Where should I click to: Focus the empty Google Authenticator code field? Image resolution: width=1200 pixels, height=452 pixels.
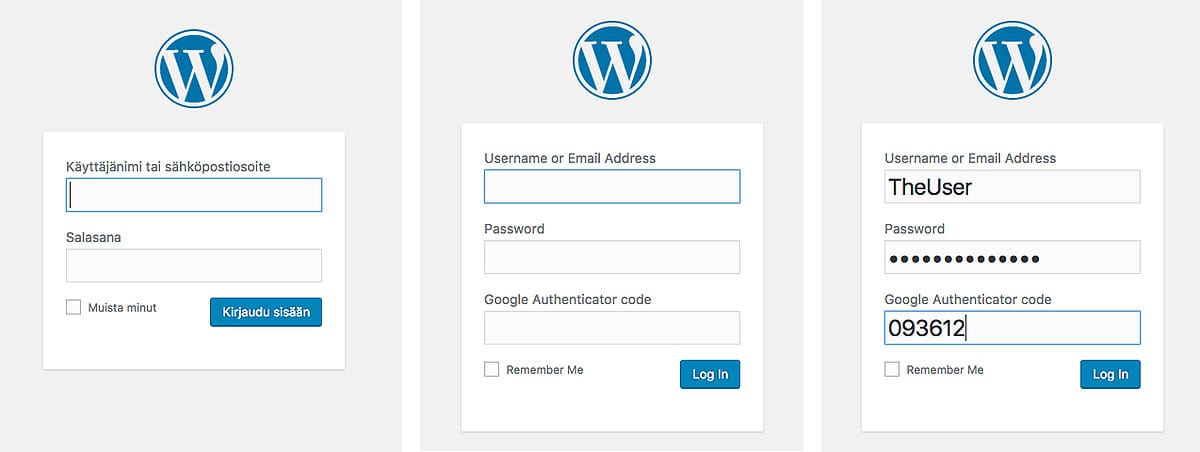pos(612,328)
